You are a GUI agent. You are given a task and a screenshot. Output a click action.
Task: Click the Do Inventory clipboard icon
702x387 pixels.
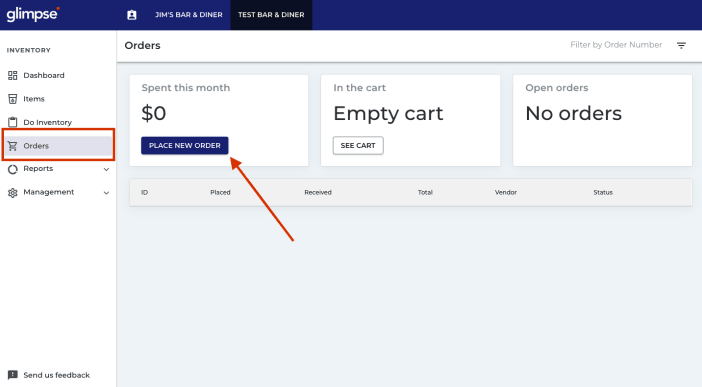click(x=13, y=122)
